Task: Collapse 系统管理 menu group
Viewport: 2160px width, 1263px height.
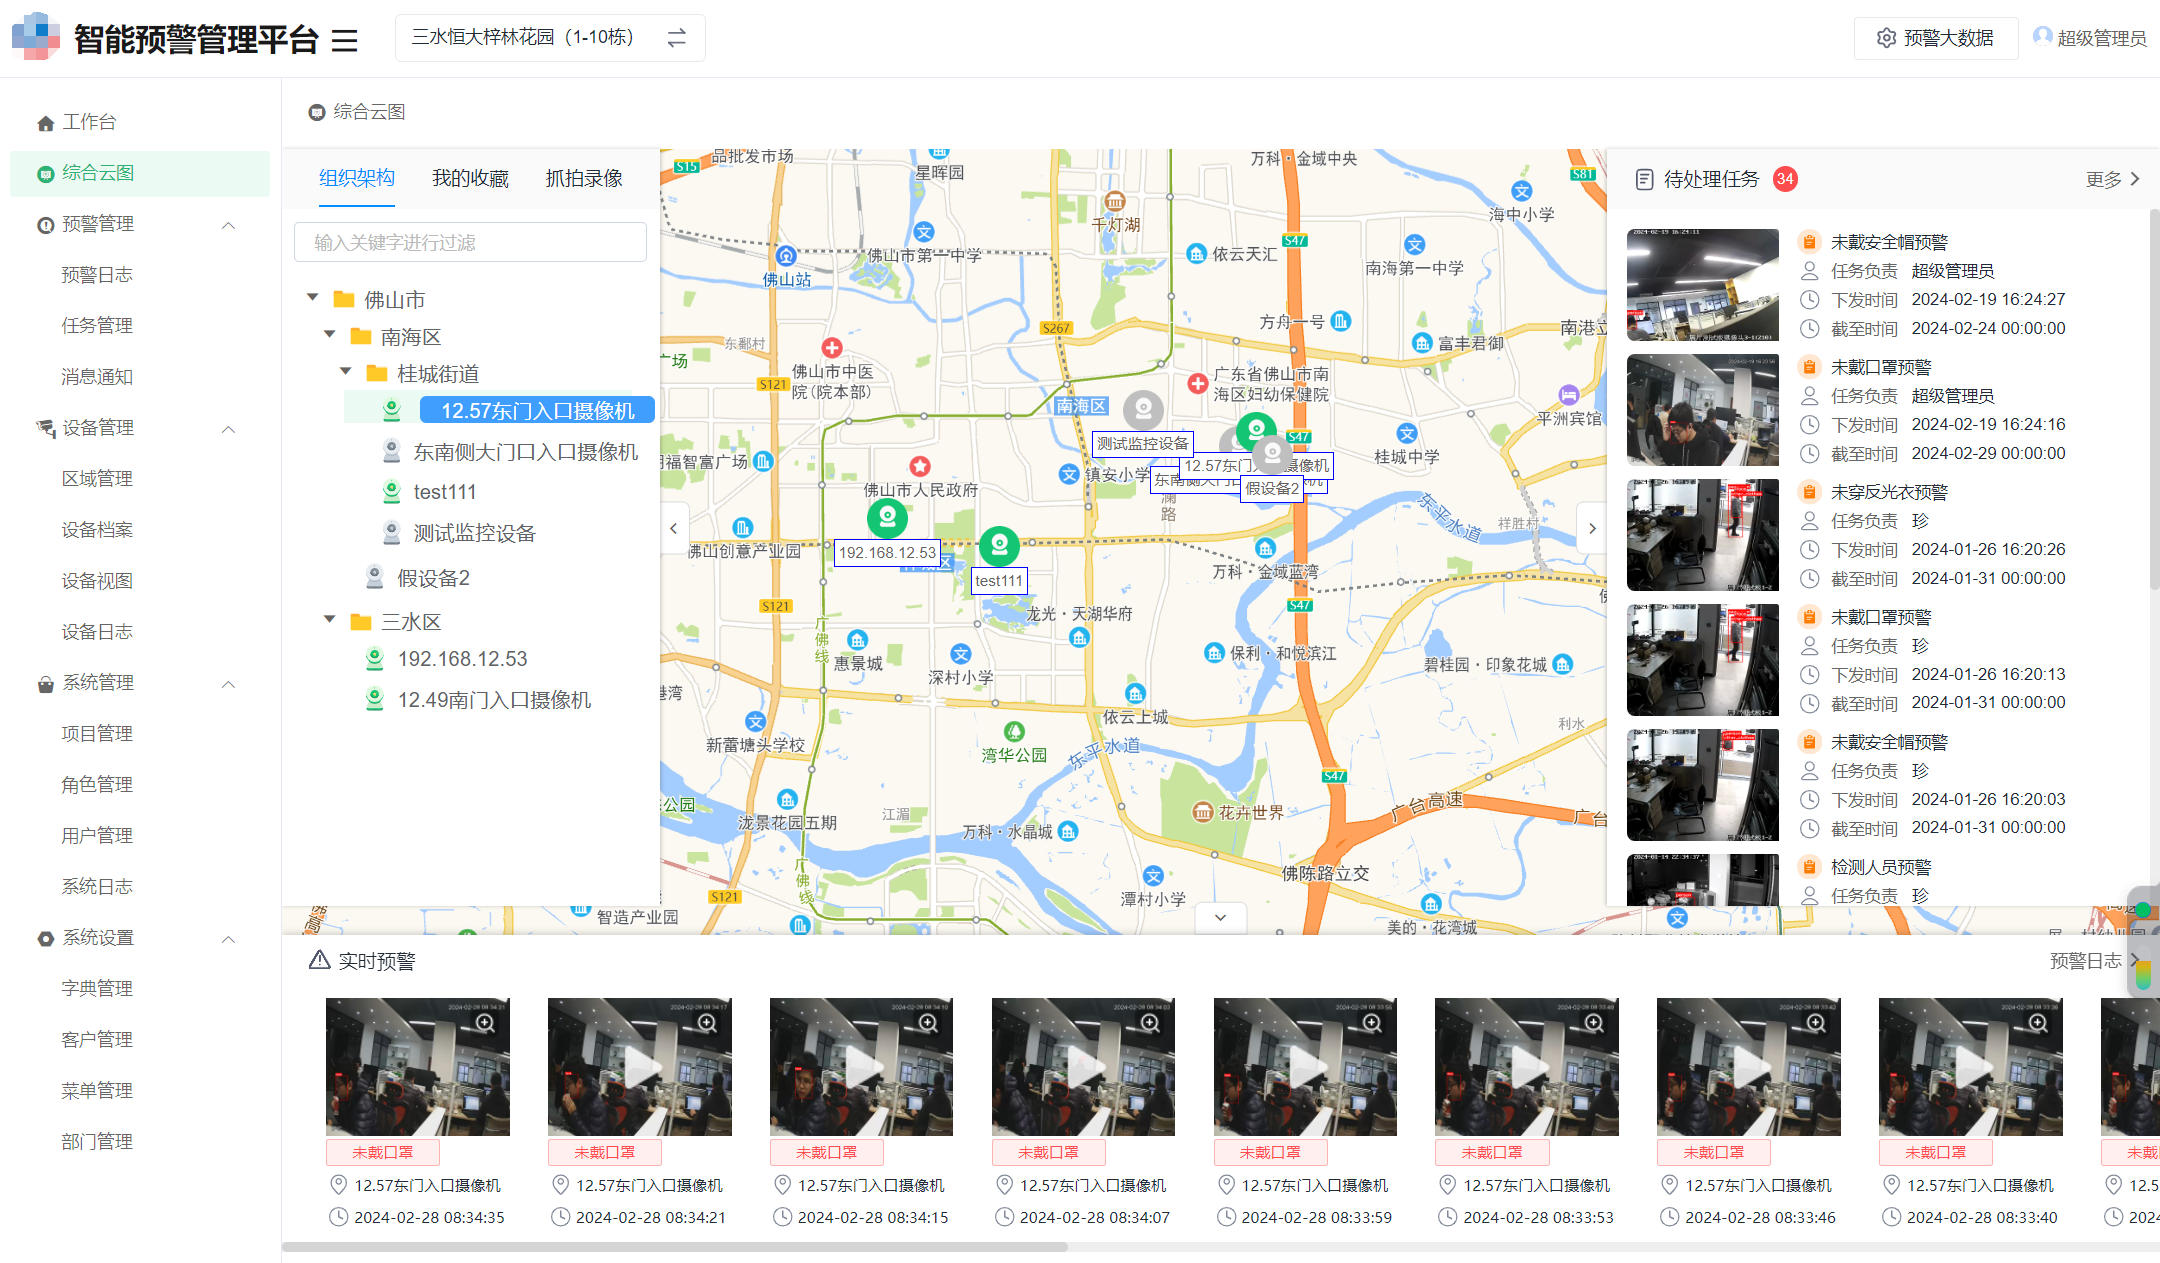Action: pyautogui.click(x=228, y=684)
